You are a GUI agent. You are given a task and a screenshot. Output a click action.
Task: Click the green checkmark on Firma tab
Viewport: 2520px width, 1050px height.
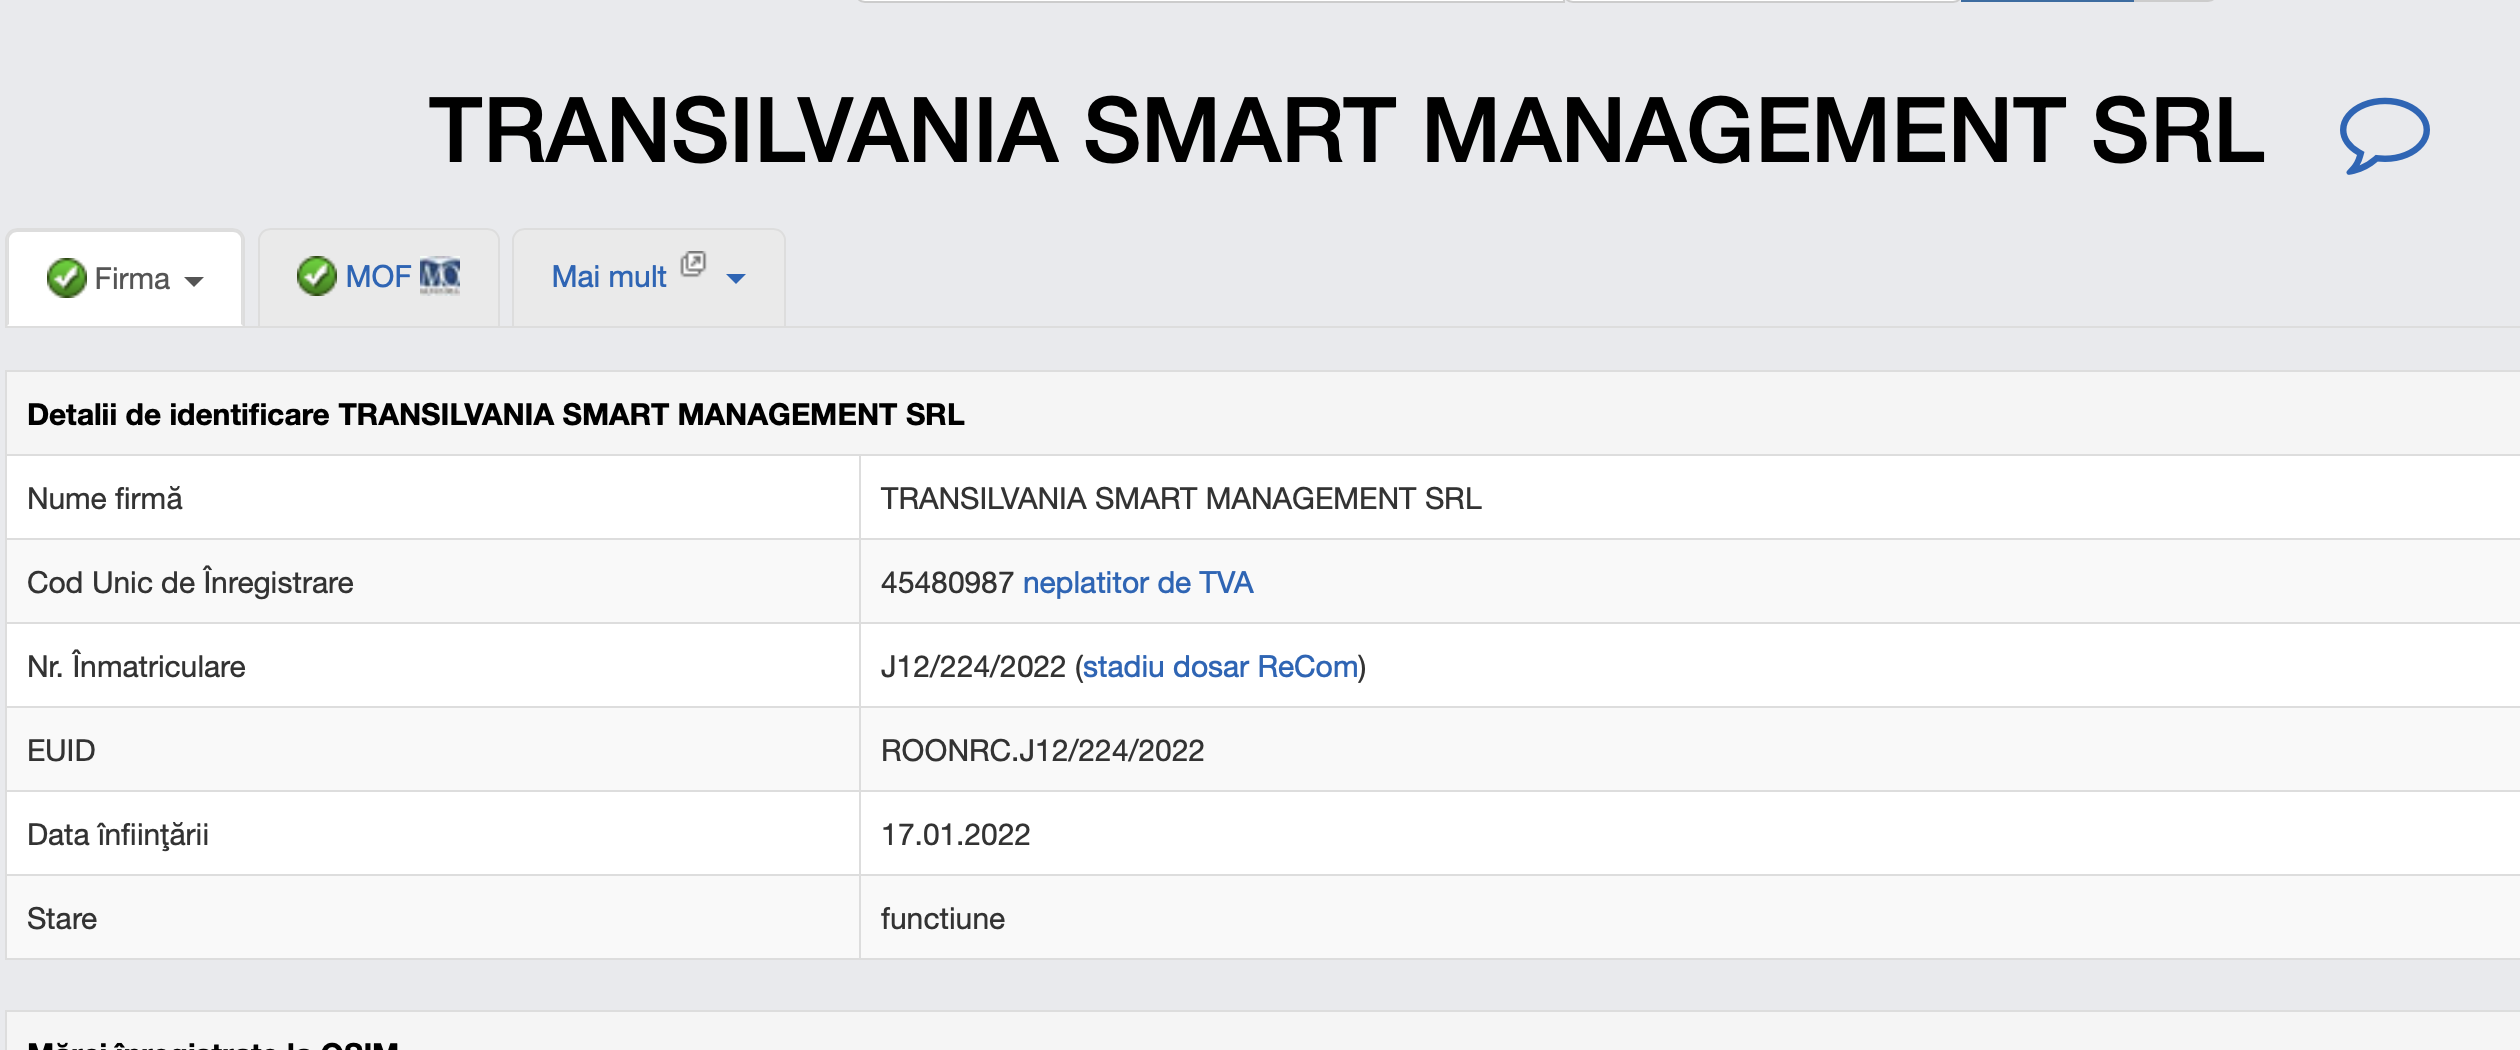tap(66, 278)
